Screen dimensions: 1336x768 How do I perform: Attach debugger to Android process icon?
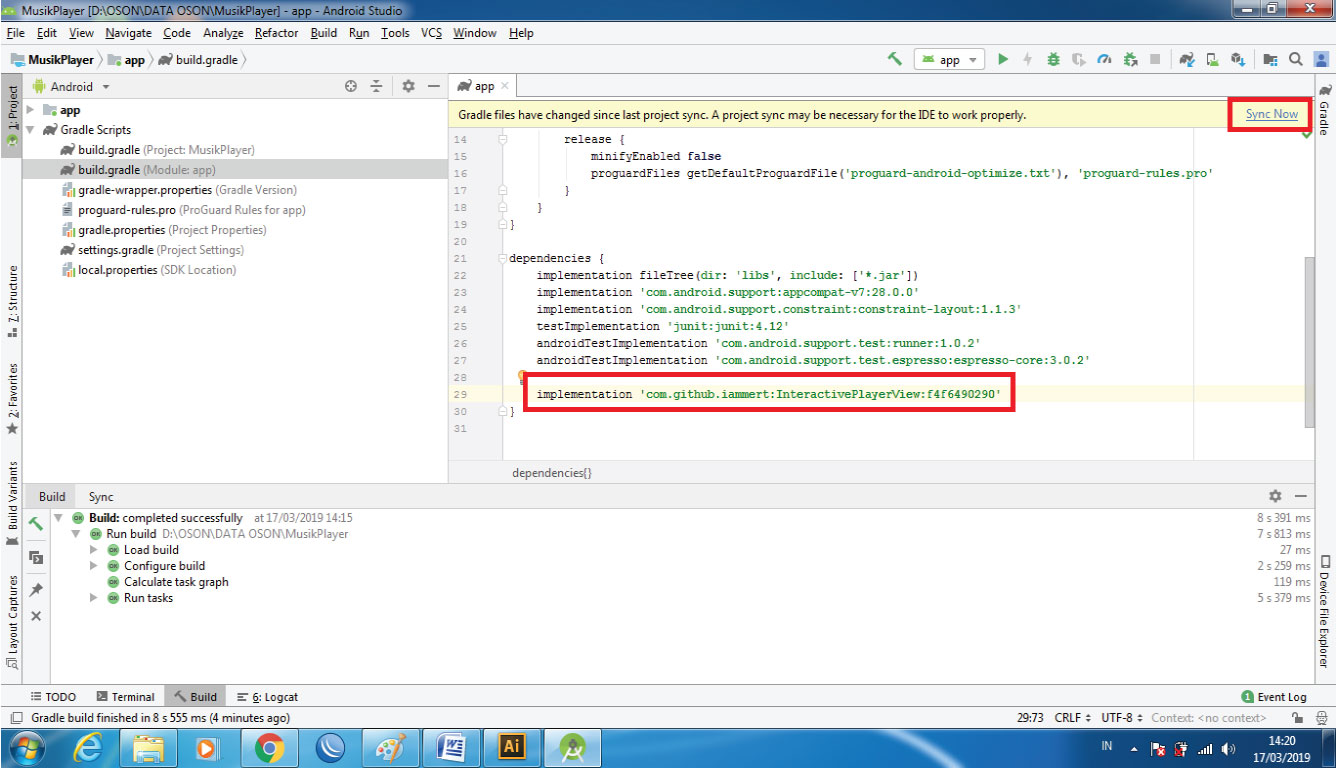click(x=1130, y=59)
